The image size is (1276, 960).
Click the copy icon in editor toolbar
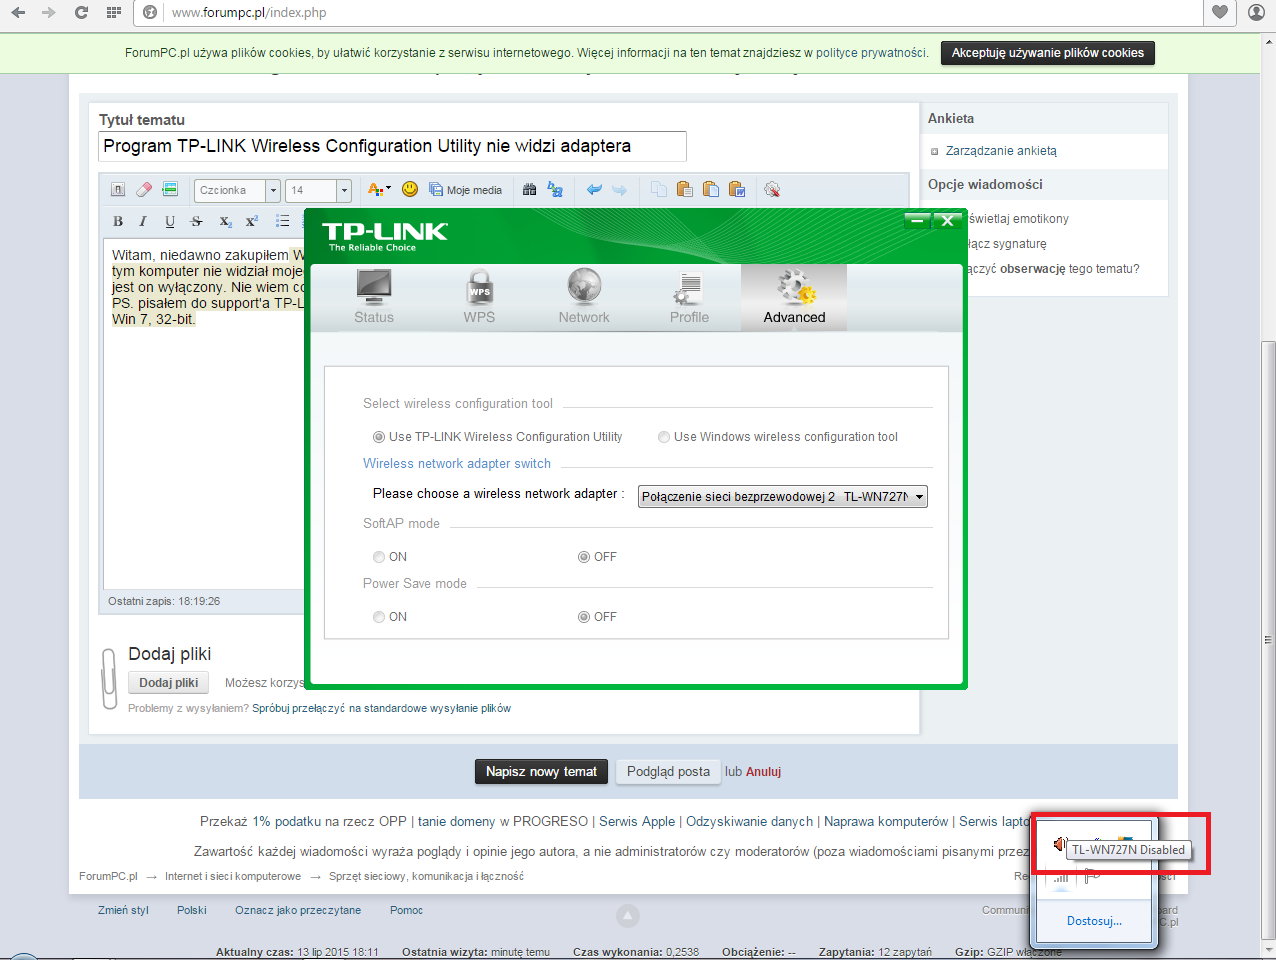click(659, 189)
